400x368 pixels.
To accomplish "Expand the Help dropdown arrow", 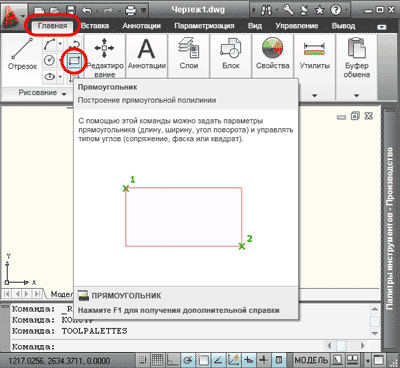I will pyautogui.click(x=346, y=11).
